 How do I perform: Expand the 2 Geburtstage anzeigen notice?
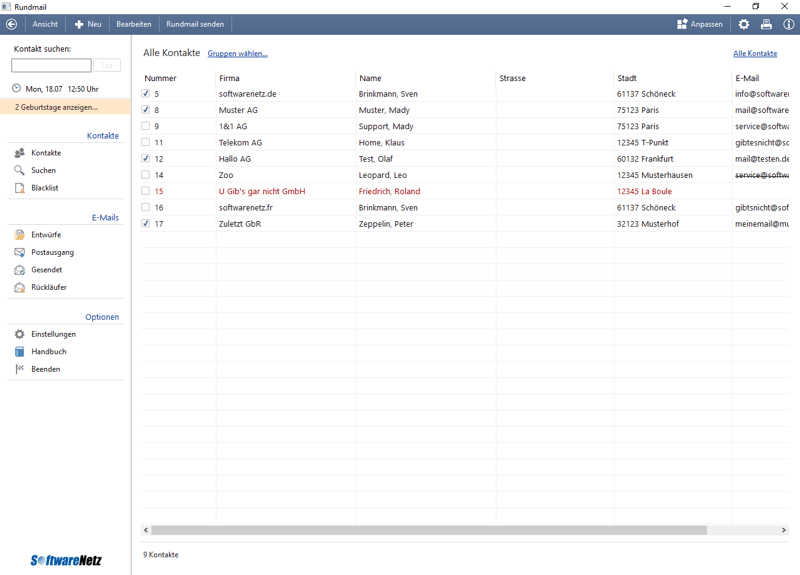[57, 107]
